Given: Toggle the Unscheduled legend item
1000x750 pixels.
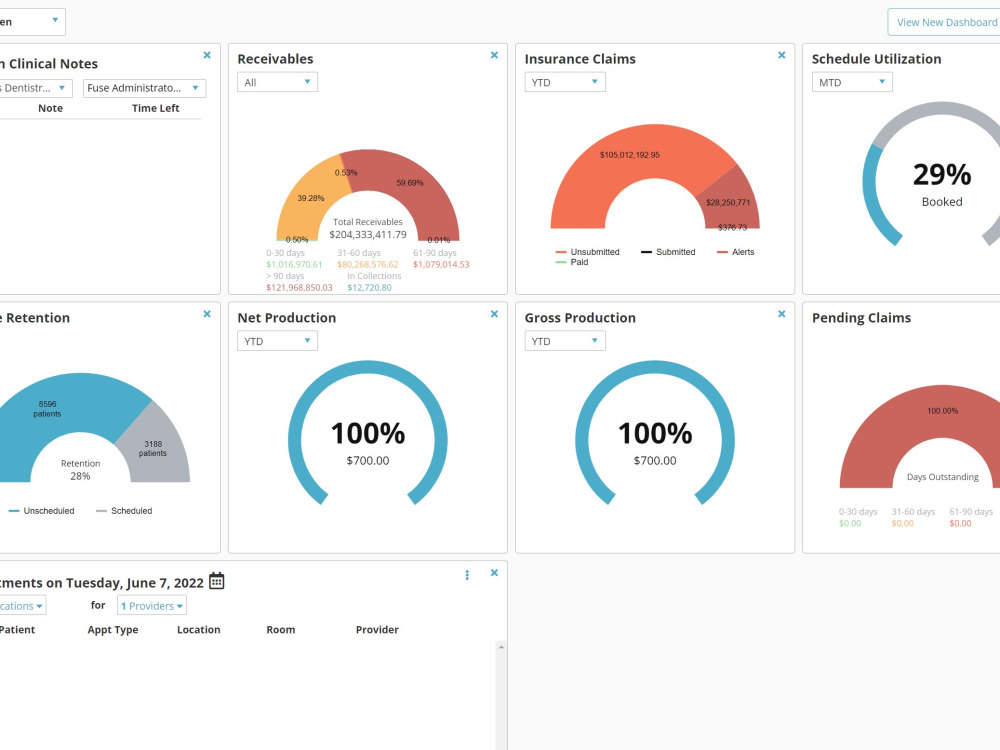Looking at the screenshot, I should [x=41, y=511].
